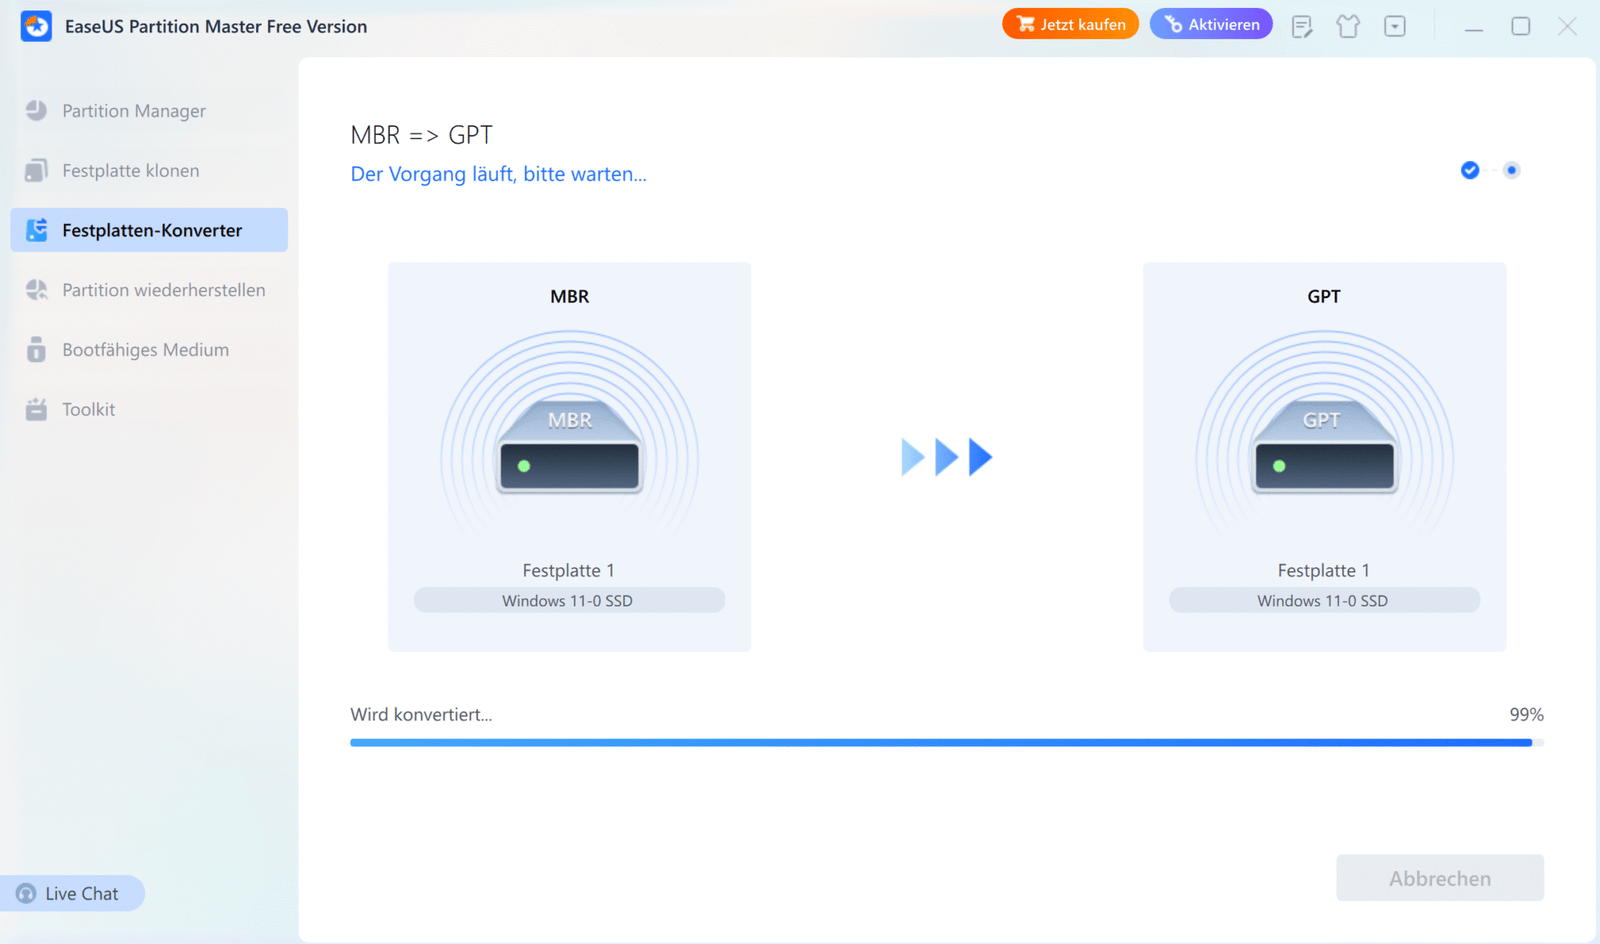
Task: Open the hidden menu dropdown arrow
Action: [1395, 26]
